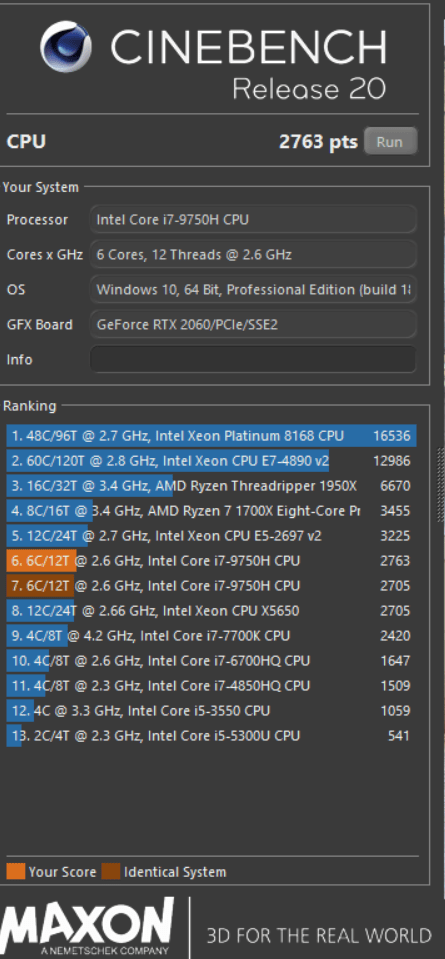Screen dimensions: 445x959
Task: Select Ryzen 7 1700X ranking row
Action: (211, 511)
